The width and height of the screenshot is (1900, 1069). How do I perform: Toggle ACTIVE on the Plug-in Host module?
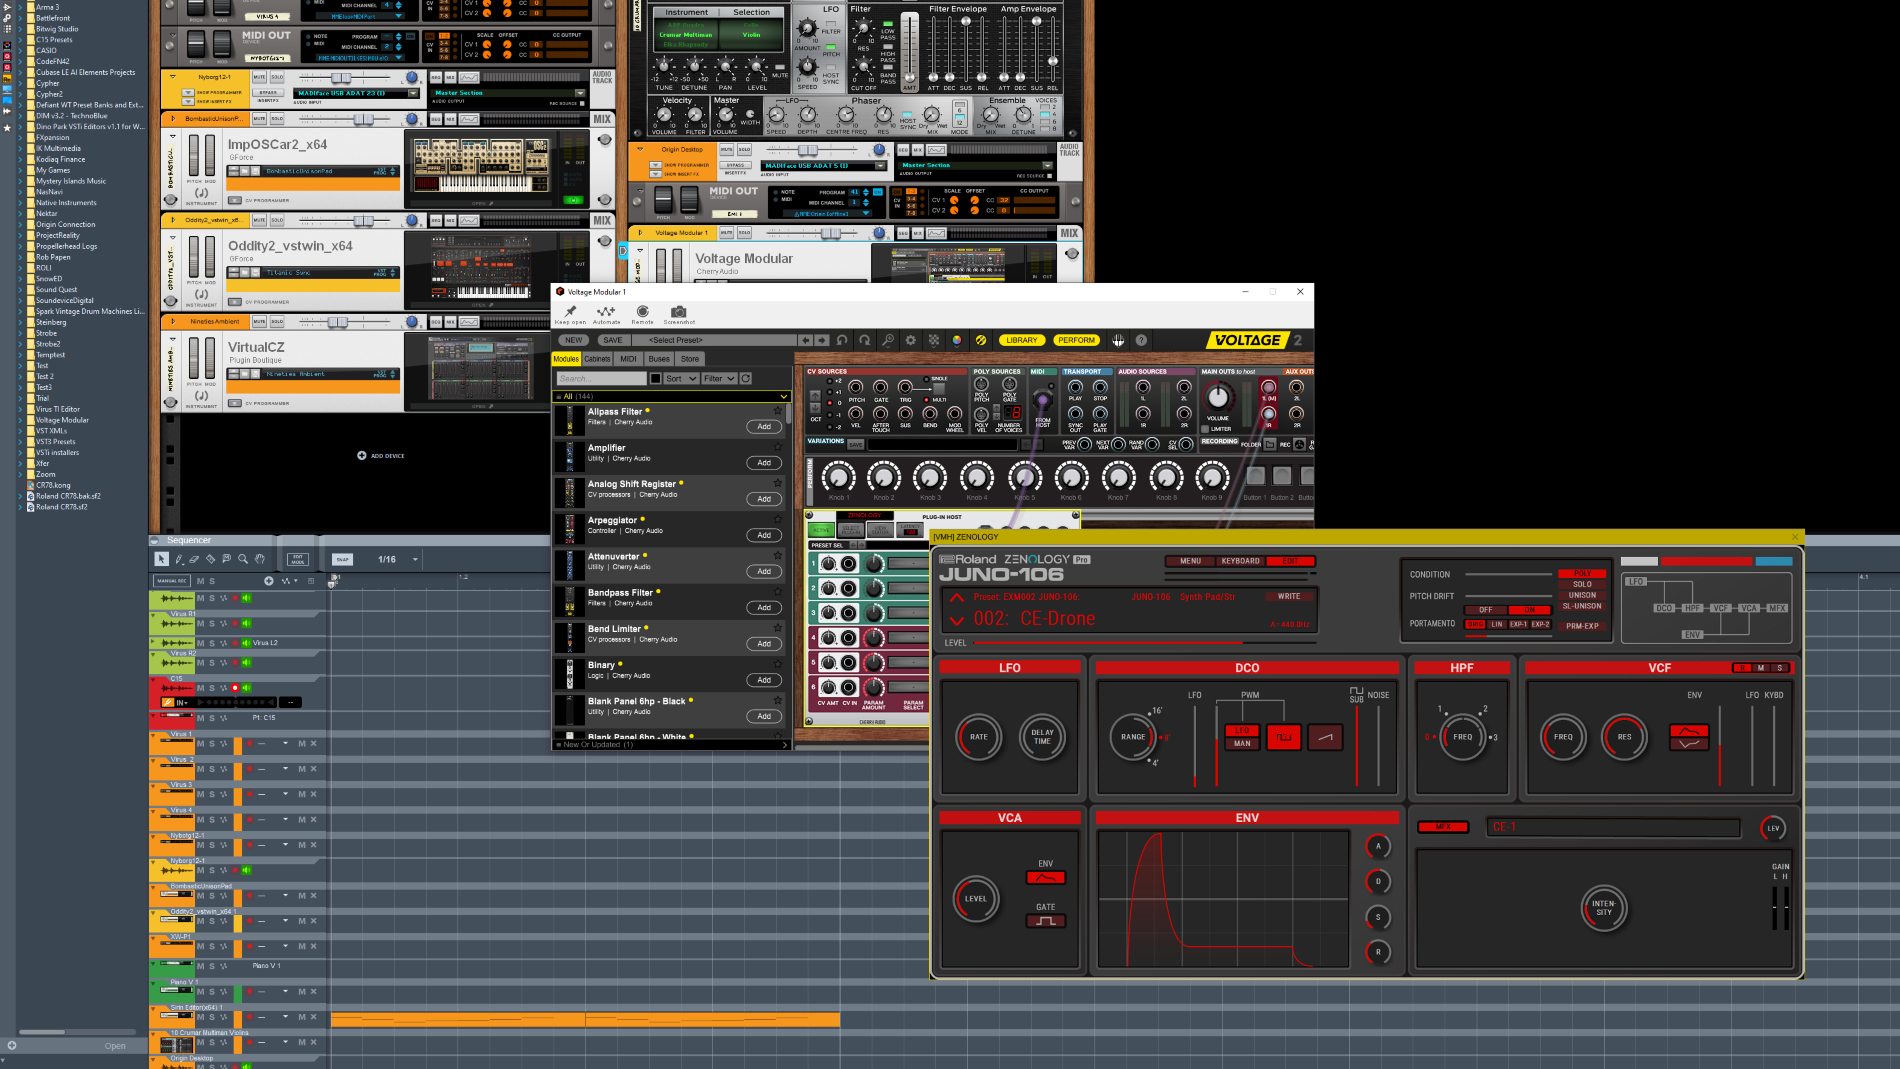821,529
